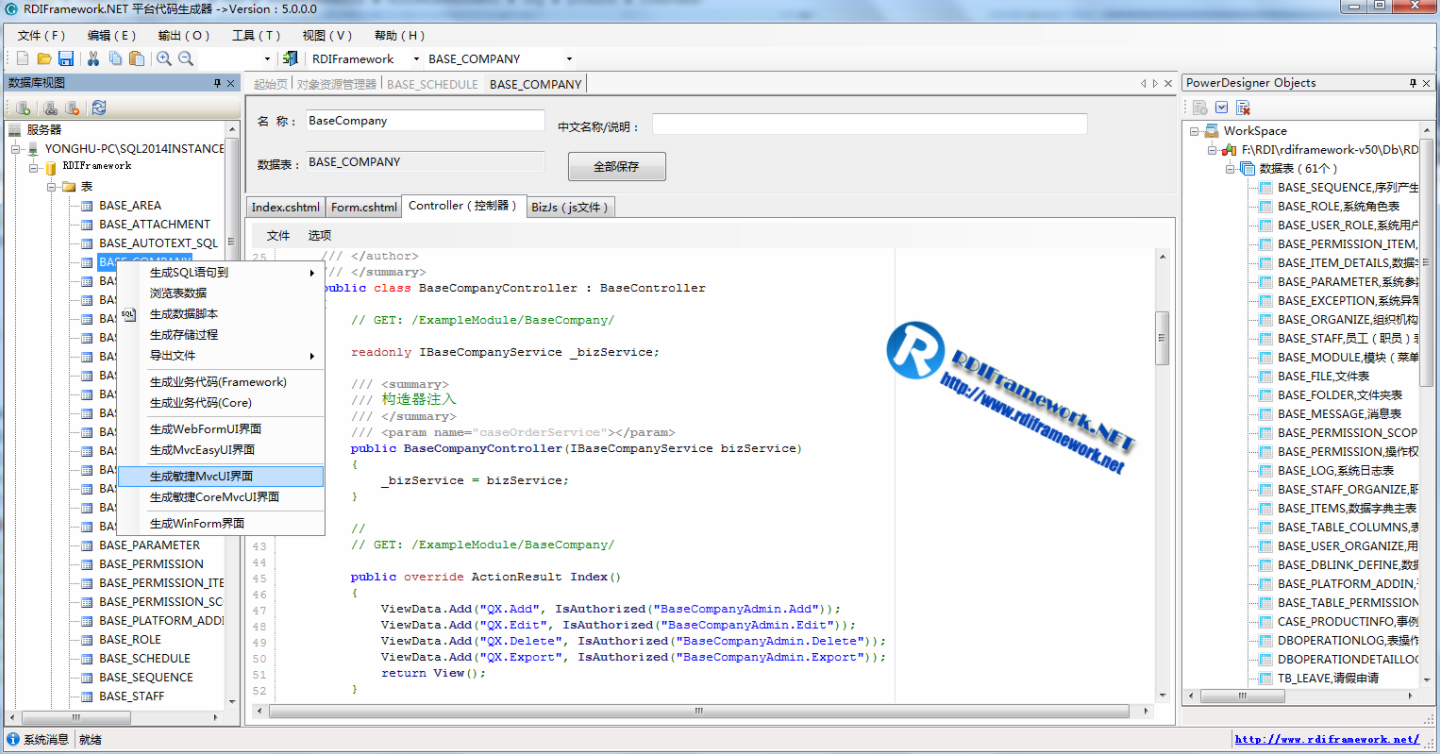This screenshot has width=1440, height=754.
Task: Switch to the Index.cshtml tab
Action: pyautogui.click(x=286, y=207)
